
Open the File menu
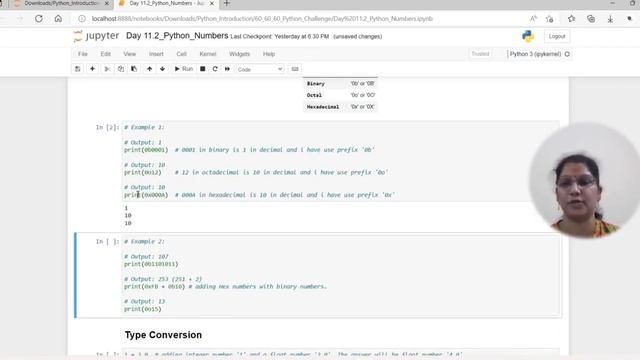click(x=83, y=54)
